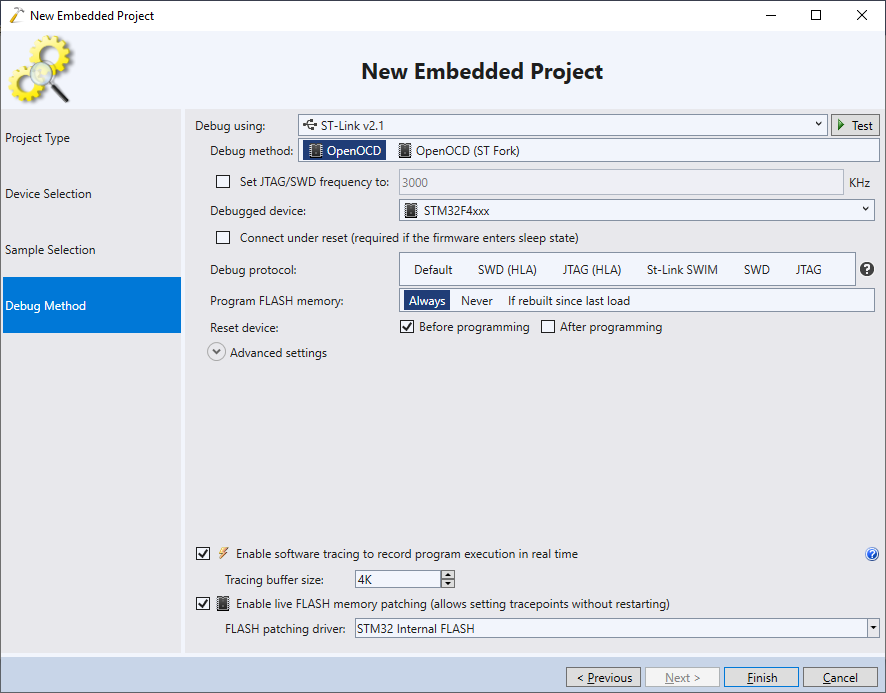Screen dimensions: 886x693
Task: Choose St-Link SWIM debug protocol
Action: 682,270
